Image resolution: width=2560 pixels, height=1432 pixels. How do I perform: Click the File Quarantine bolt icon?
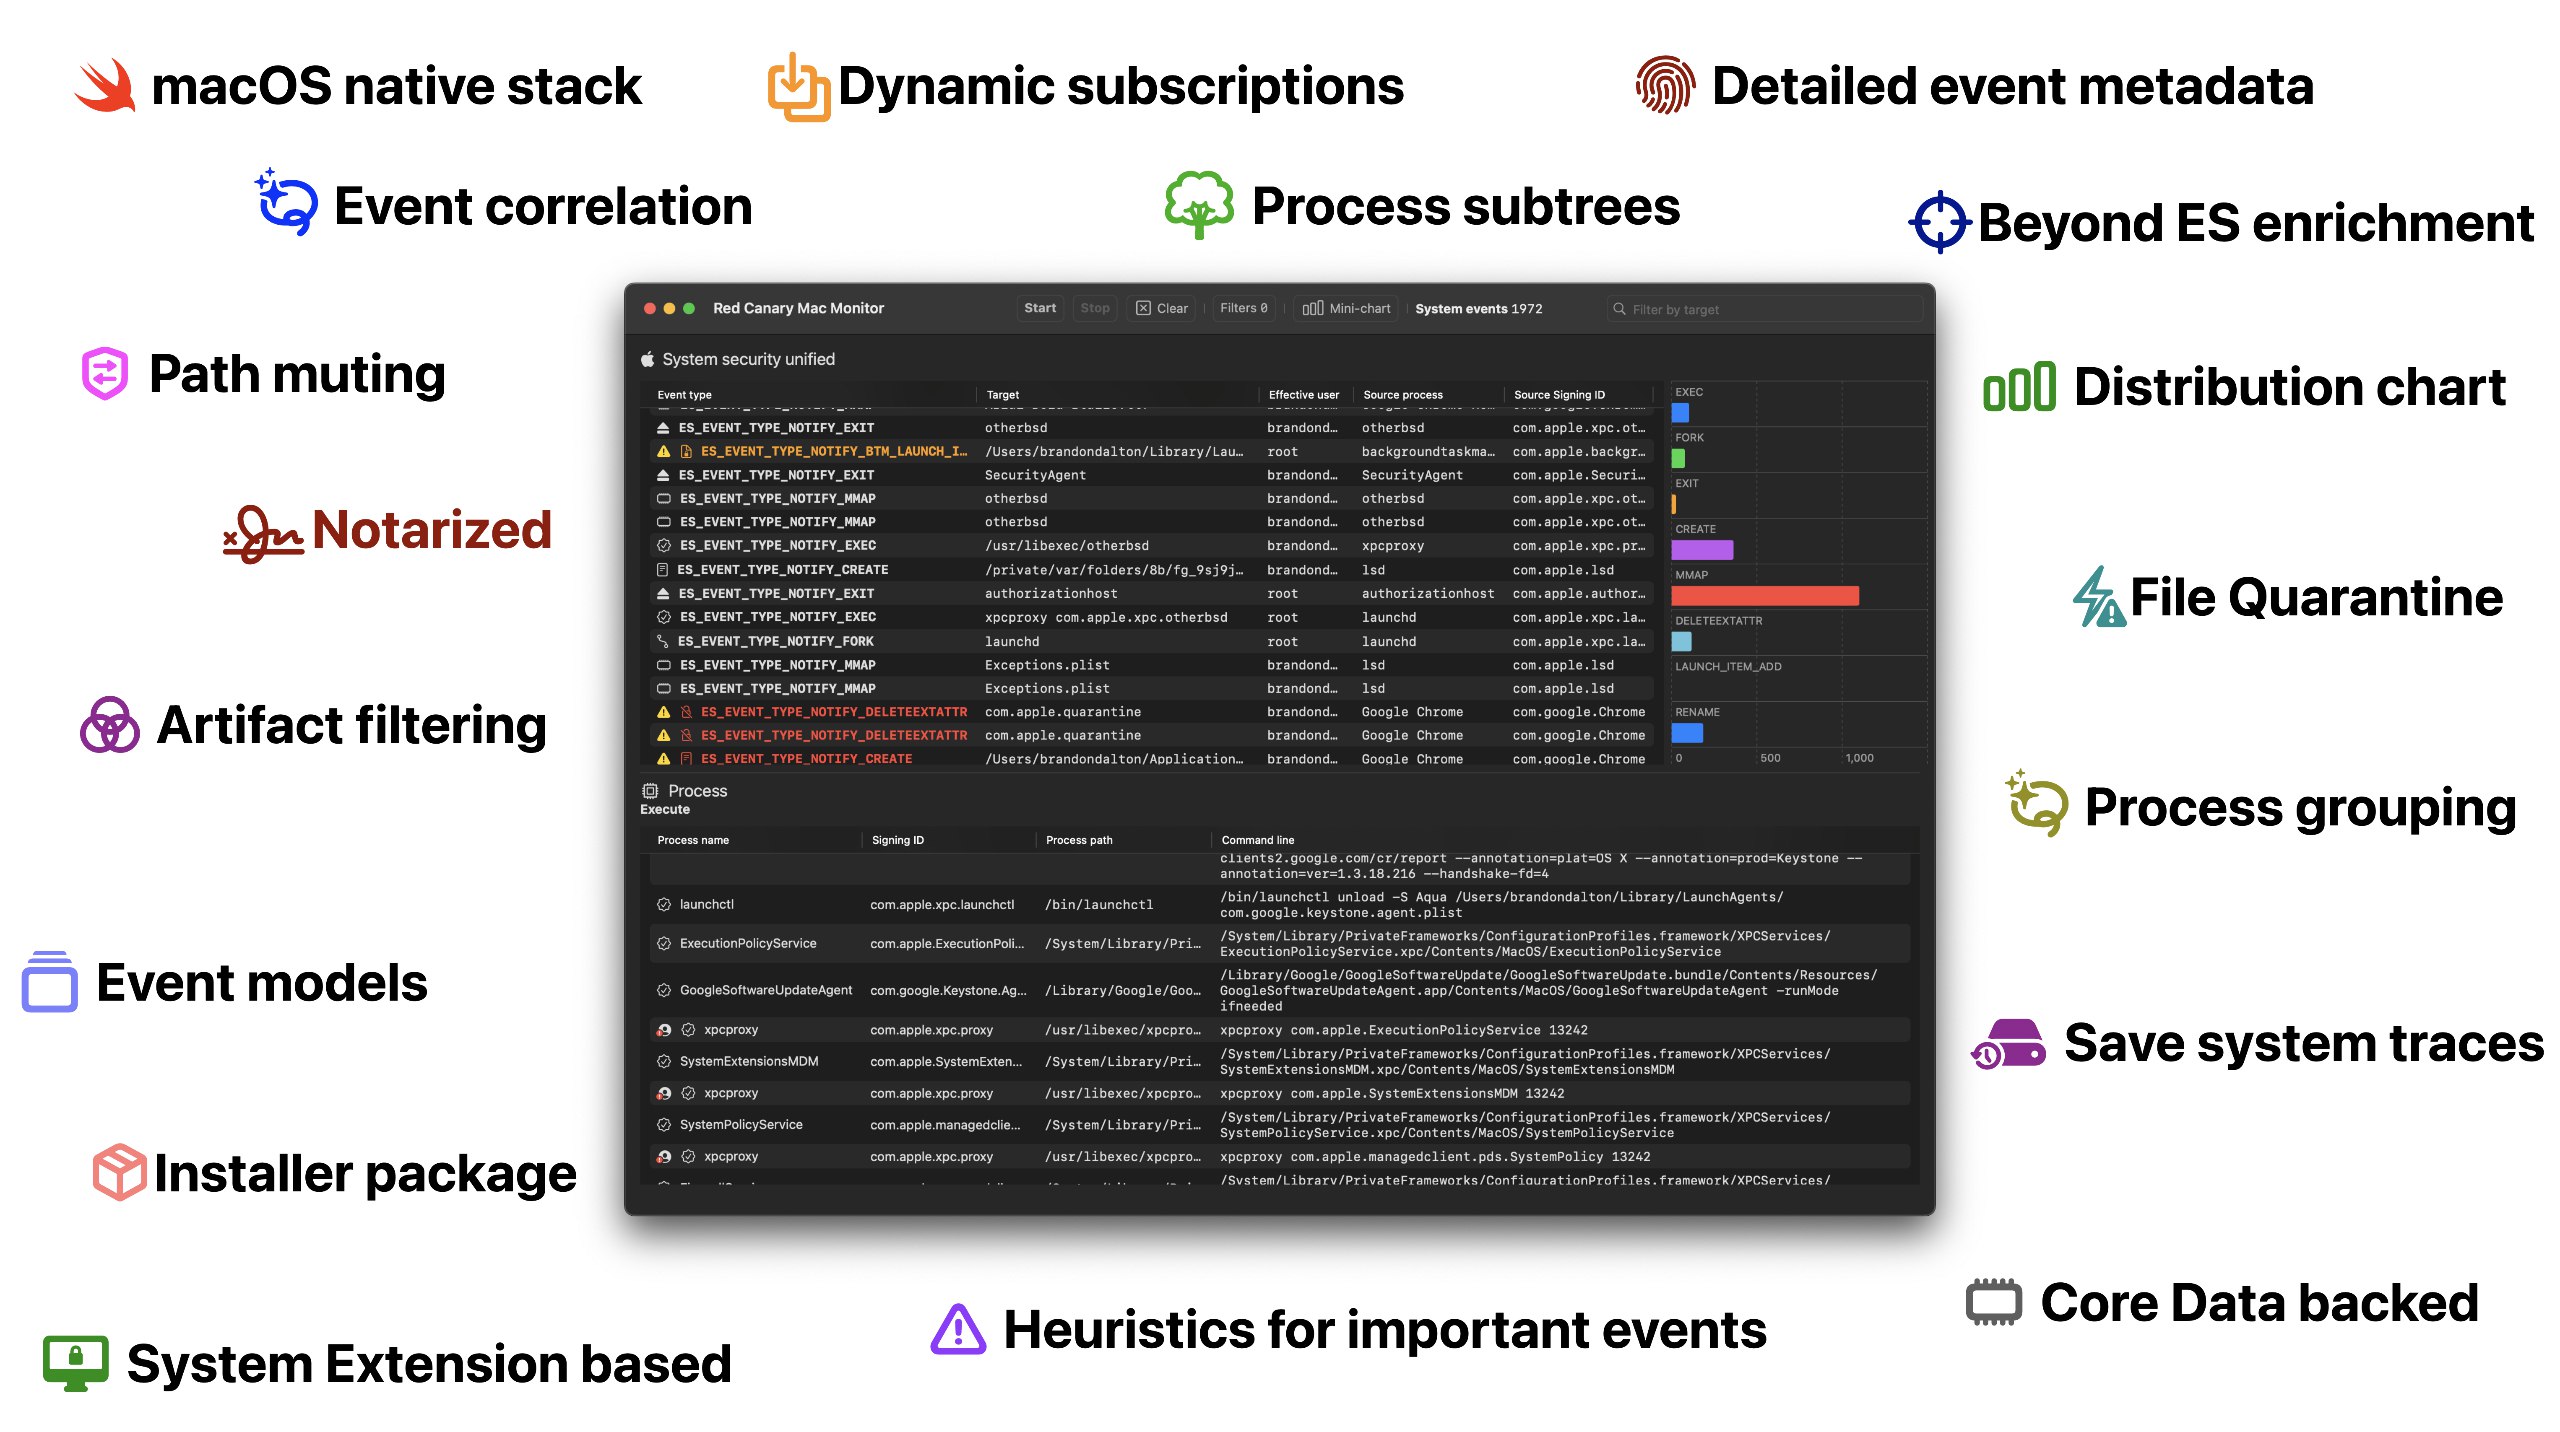[x=2099, y=597]
